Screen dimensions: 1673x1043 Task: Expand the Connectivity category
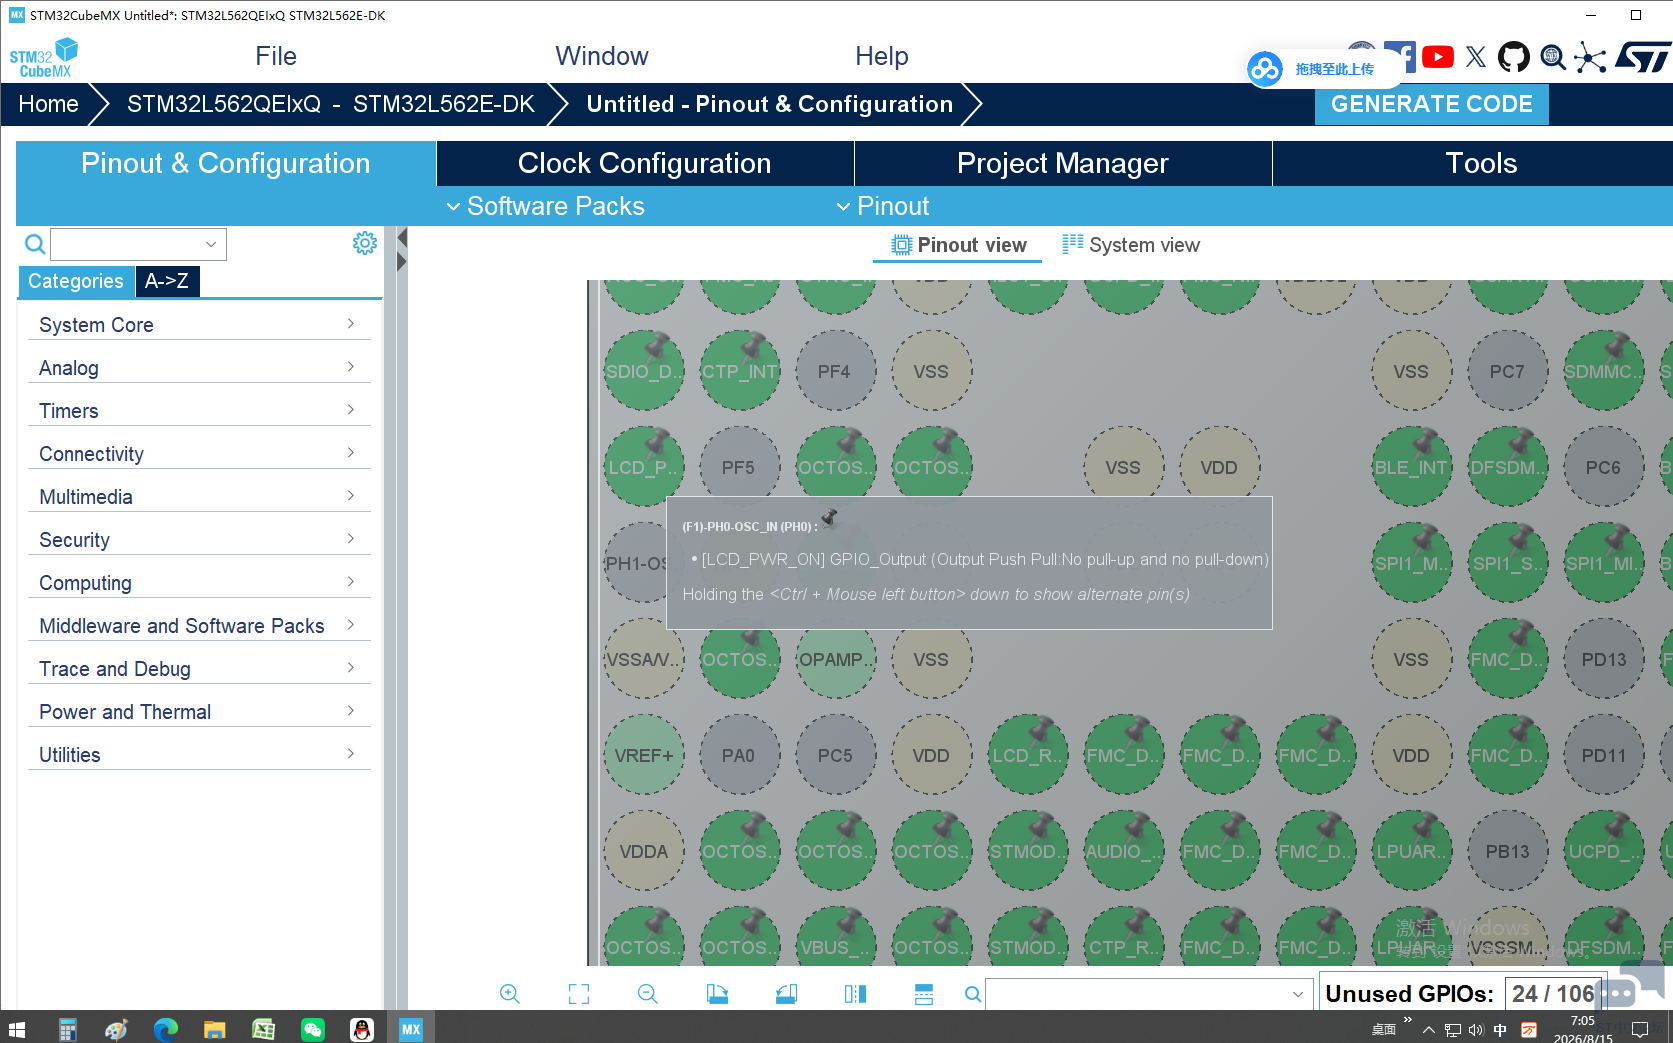pyautogui.click(x=199, y=454)
